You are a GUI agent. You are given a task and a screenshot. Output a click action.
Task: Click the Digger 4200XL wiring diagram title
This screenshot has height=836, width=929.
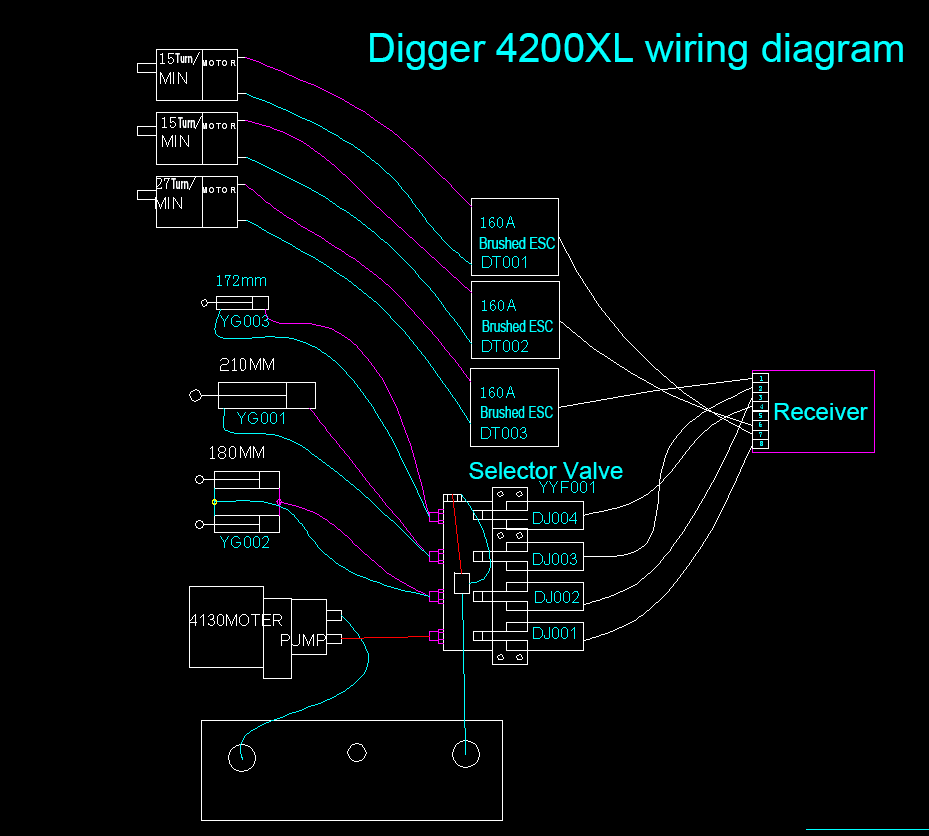[x=636, y=48]
